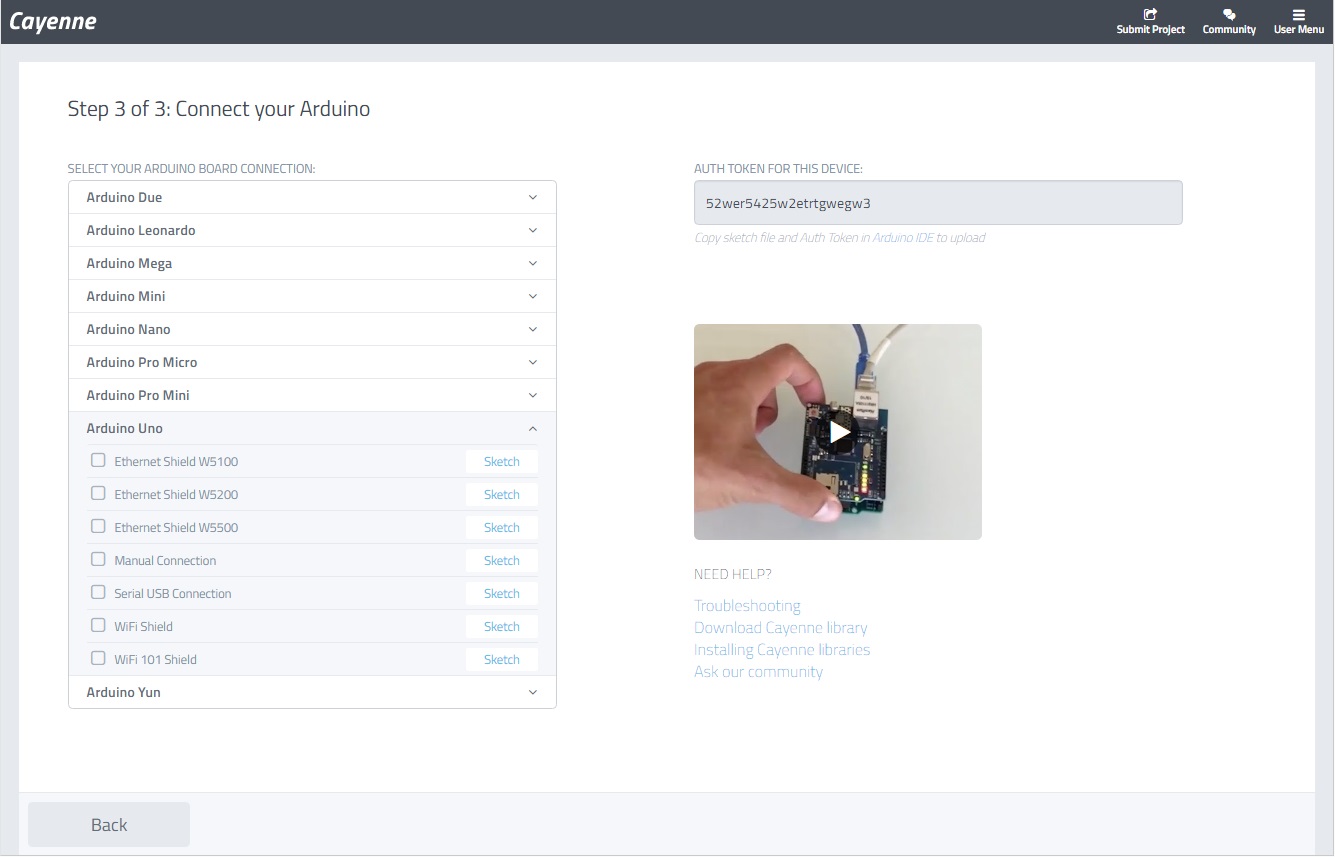Click the Manual Connection label
Screen dimensions: 1335x857
[x=165, y=560]
